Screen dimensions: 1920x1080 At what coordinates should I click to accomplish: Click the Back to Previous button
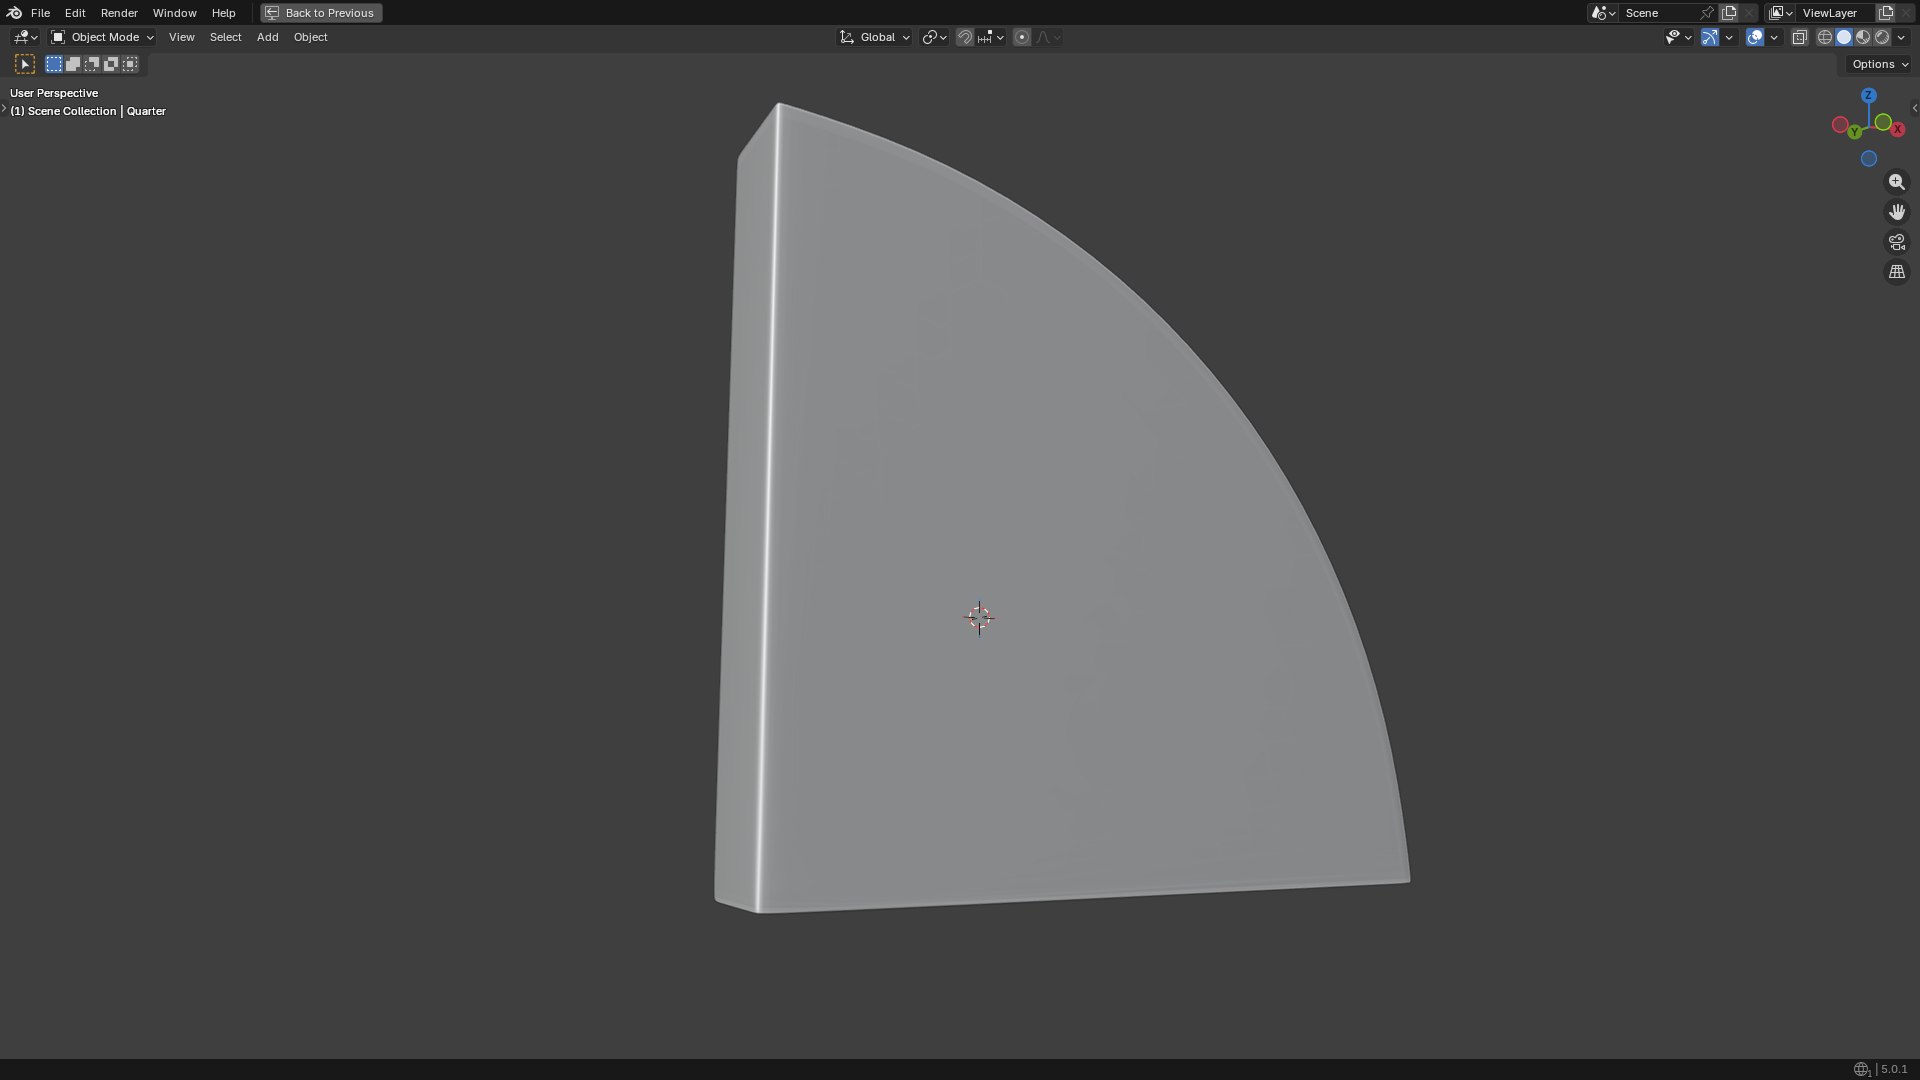click(321, 13)
